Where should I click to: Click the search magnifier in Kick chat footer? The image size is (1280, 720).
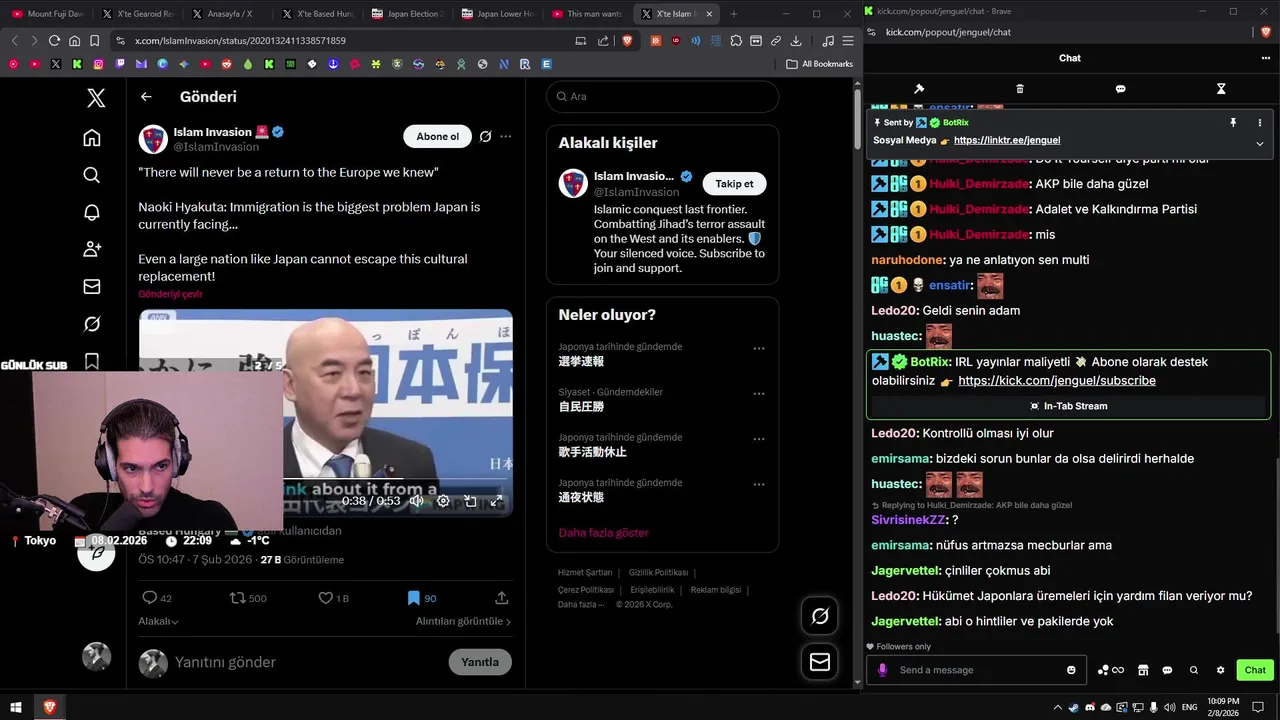coord(1194,670)
